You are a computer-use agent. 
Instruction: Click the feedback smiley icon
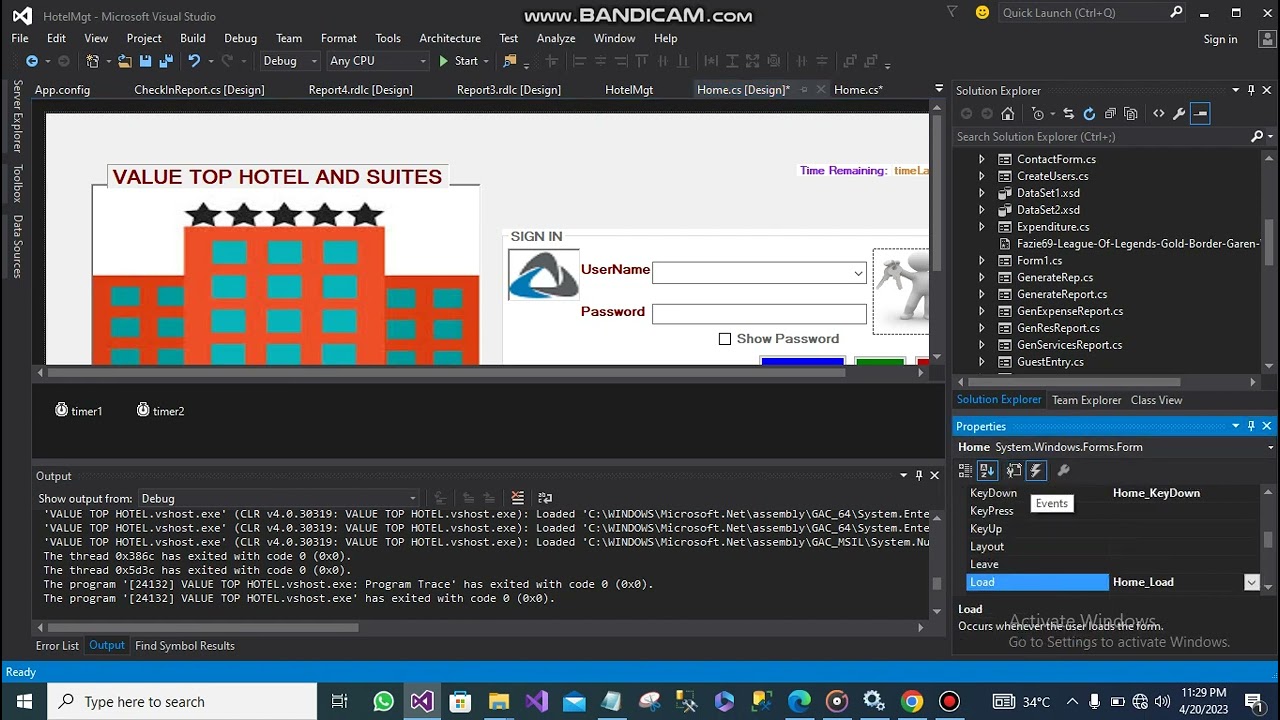tap(982, 13)
